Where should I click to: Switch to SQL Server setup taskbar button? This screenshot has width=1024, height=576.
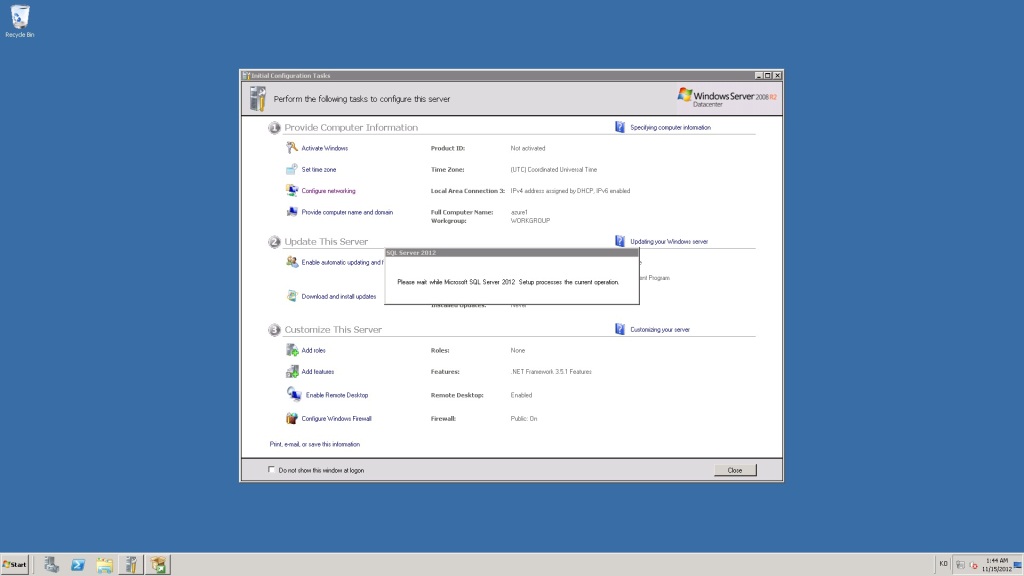click(158, 564)
